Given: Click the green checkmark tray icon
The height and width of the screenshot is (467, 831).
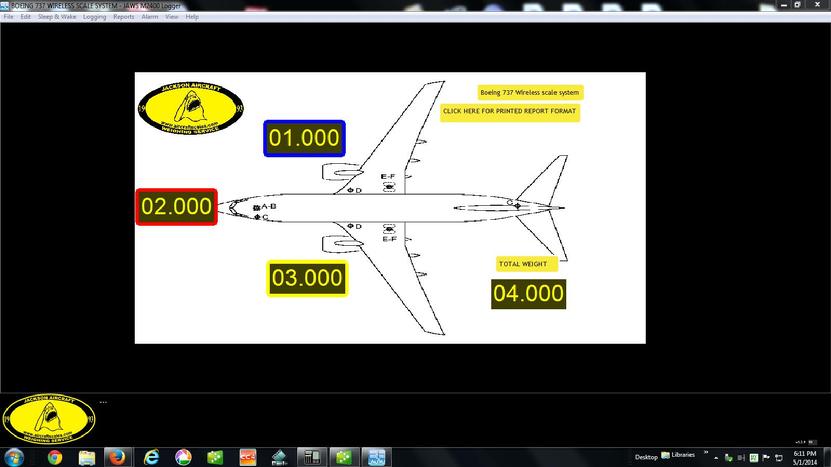Looking at the screenshot, I should (x=729, y=457).
